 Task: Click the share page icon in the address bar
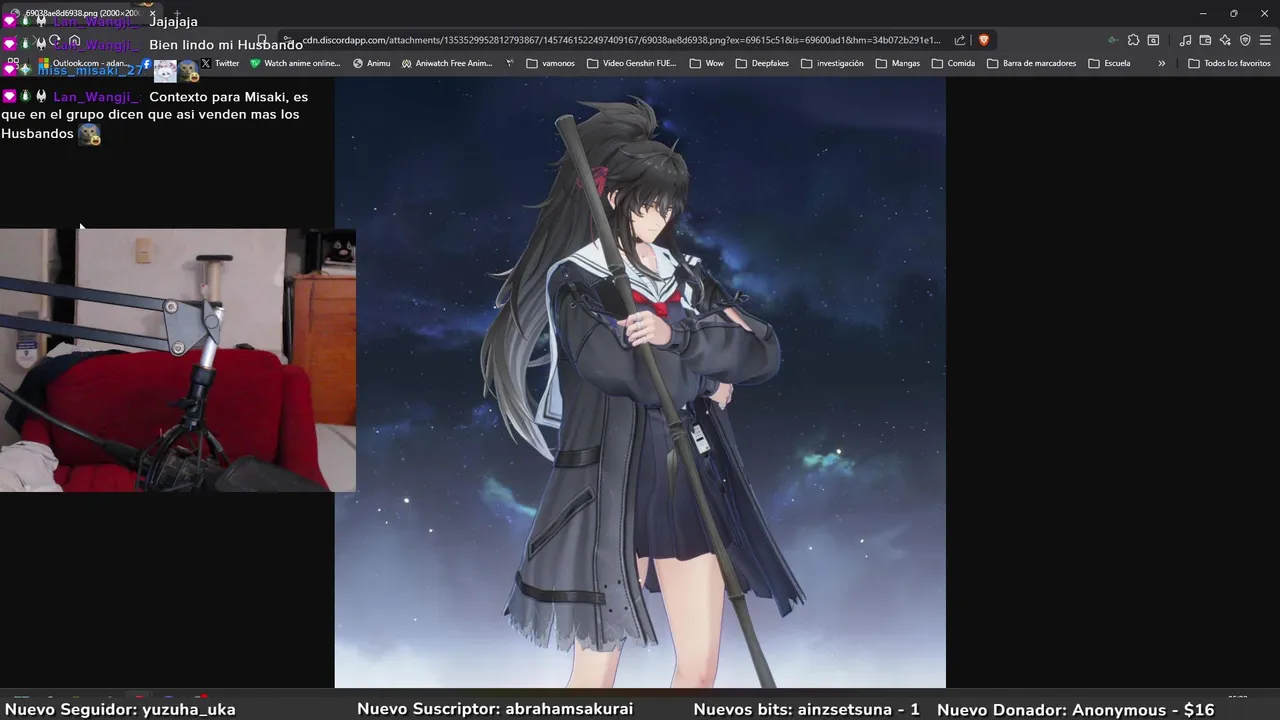(x=960, y=40)
